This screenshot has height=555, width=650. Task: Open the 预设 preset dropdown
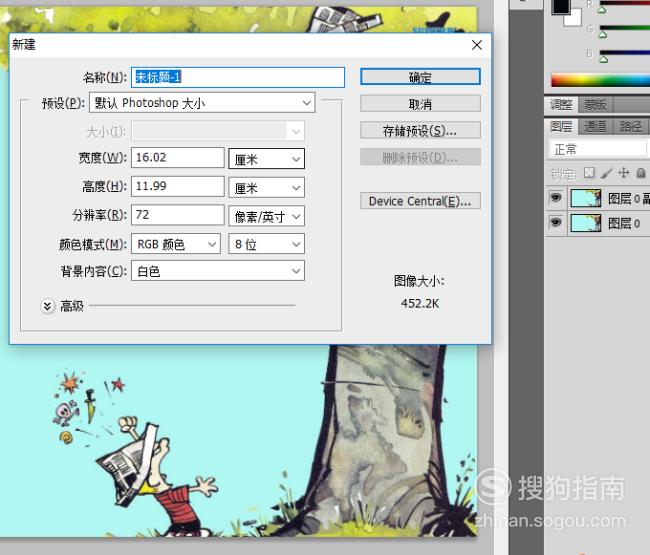202,103
